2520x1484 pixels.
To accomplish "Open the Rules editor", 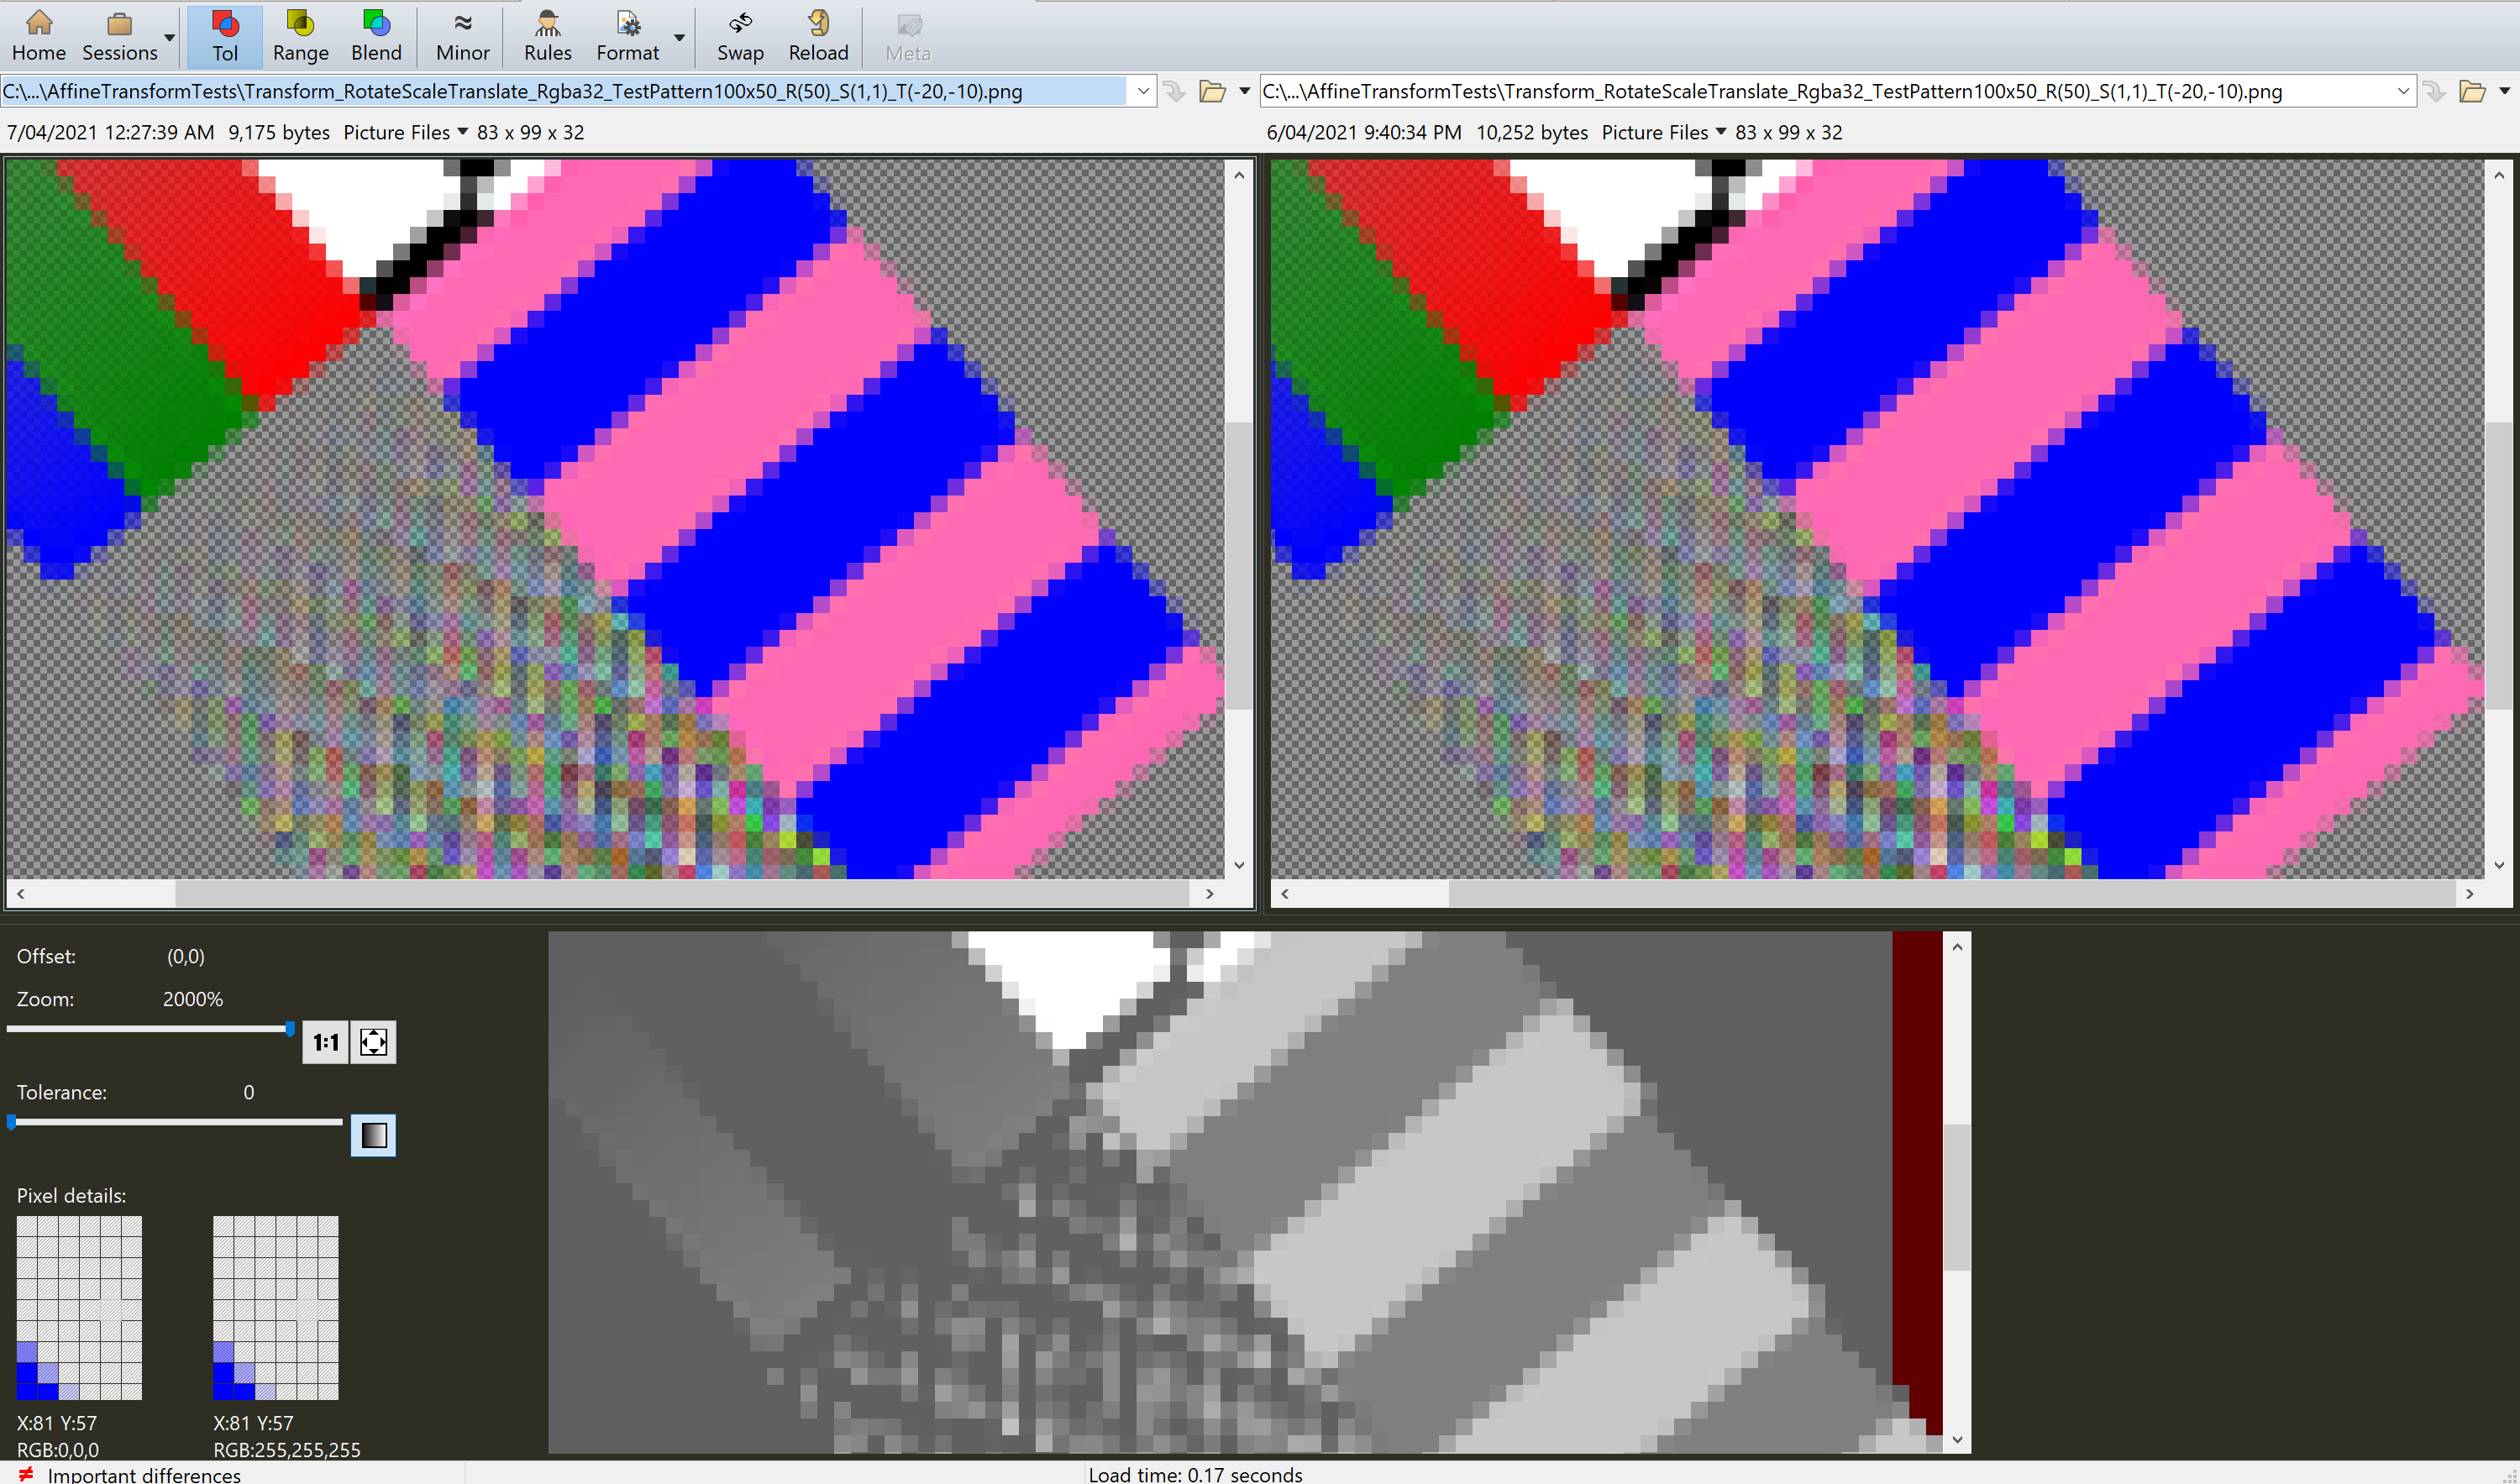I will [x=547, y=36].
